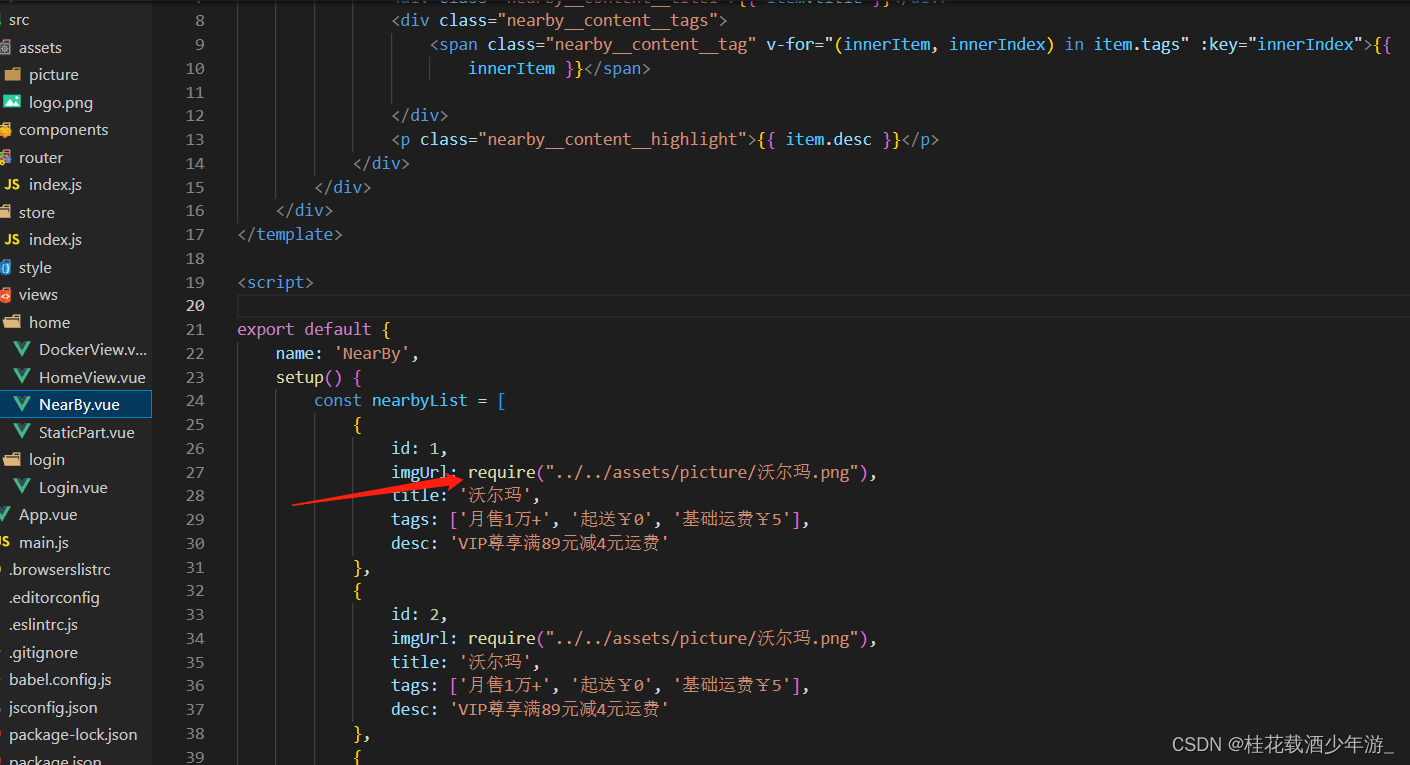Open .browserslistrc file
The width and height of the screenshot is (1410, 765).
click(60, 570)
